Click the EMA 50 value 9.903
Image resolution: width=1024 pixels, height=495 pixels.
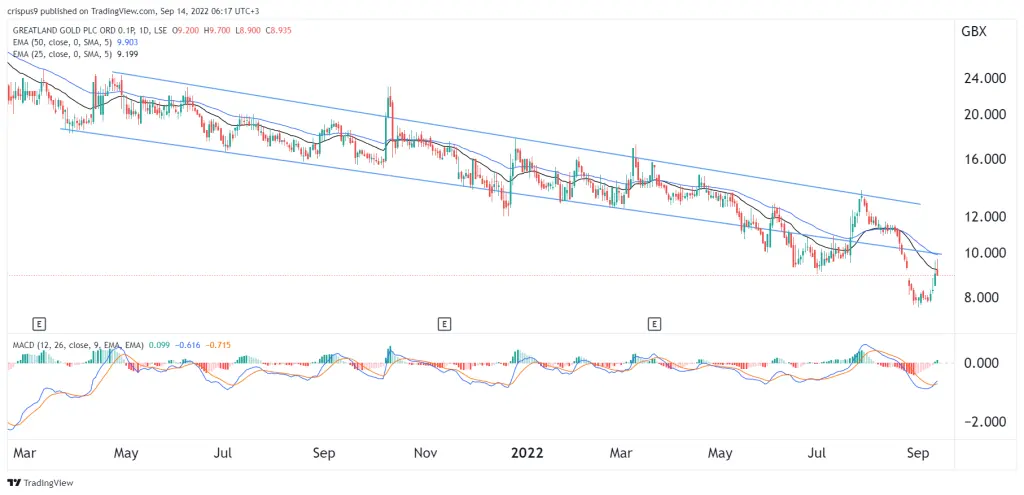tap(127, 41)
